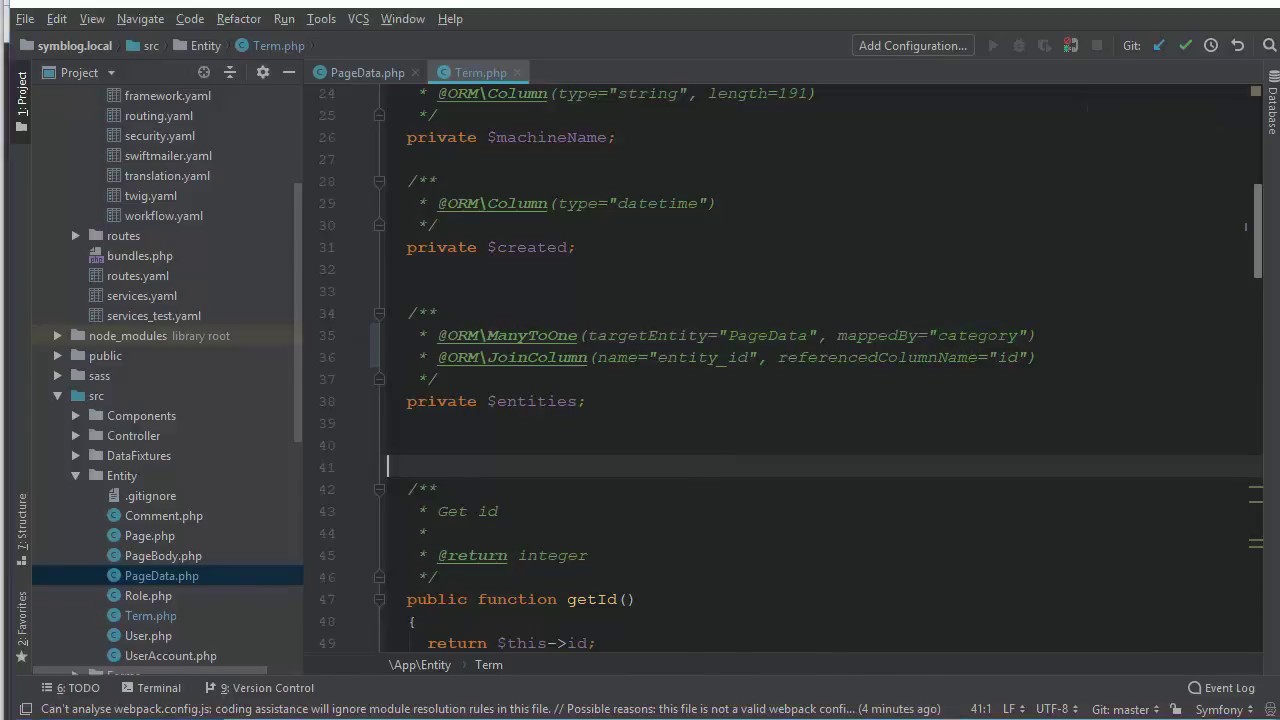Open Event Log in status bar
Viewport: 1280px width, 720px height.
1221,687
